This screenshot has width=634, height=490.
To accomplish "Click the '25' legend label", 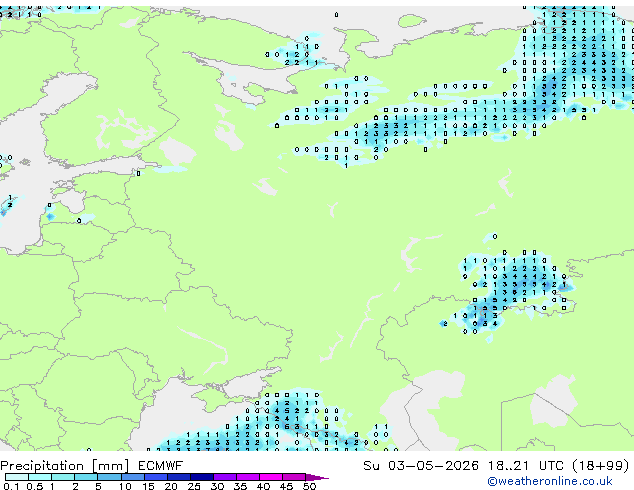I will [194, 486].
